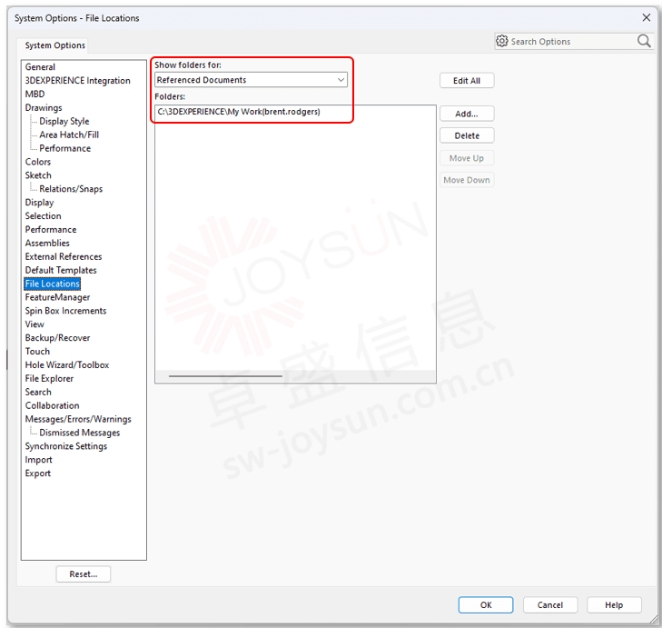
Task: Focus the Search Options input field
Action: (x=572, y=41)
